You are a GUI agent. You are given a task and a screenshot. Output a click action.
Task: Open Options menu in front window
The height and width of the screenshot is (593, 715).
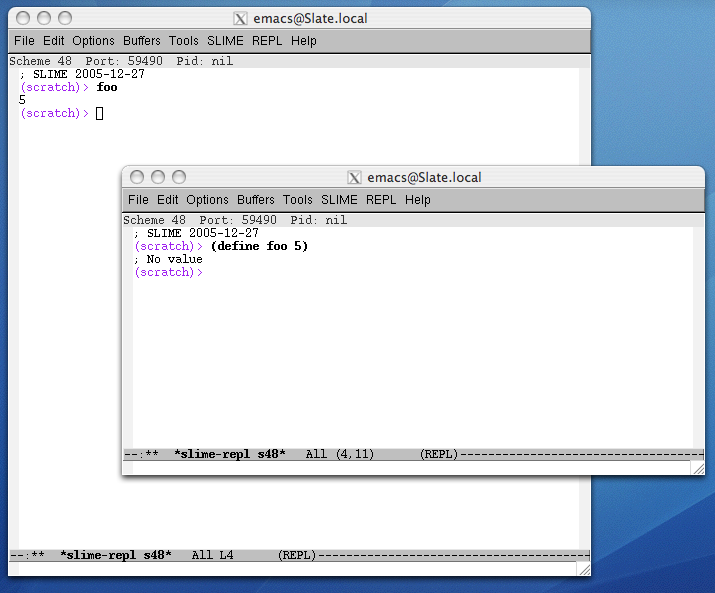point(208,200)
